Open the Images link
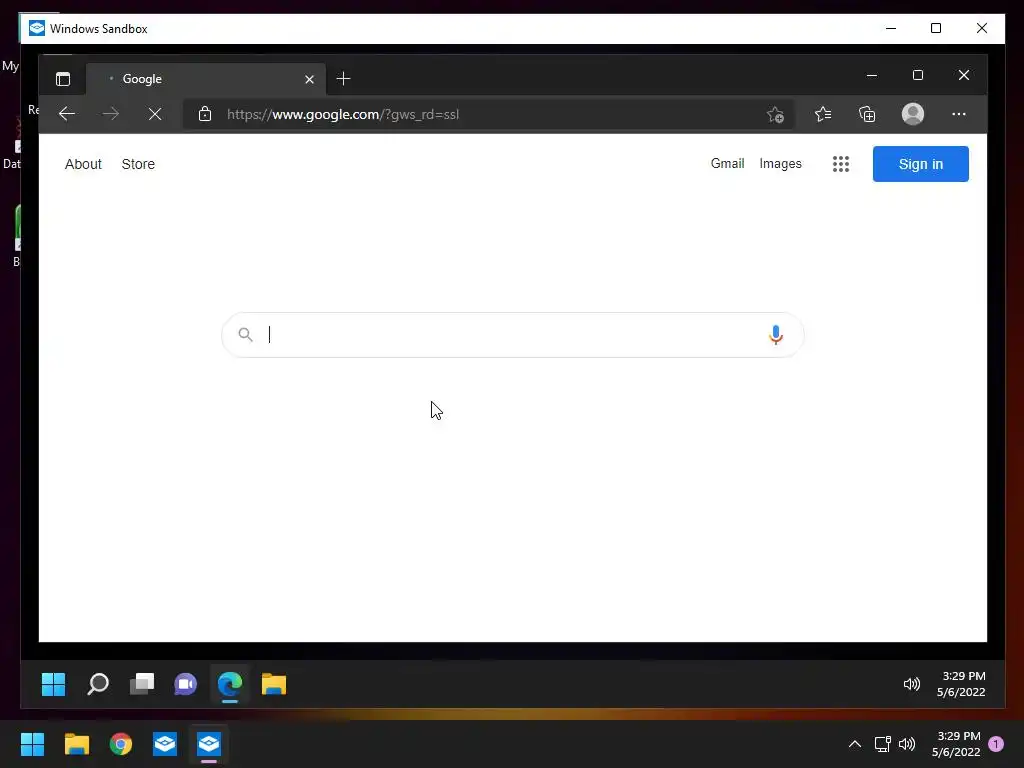 click(x=780, y=163)
